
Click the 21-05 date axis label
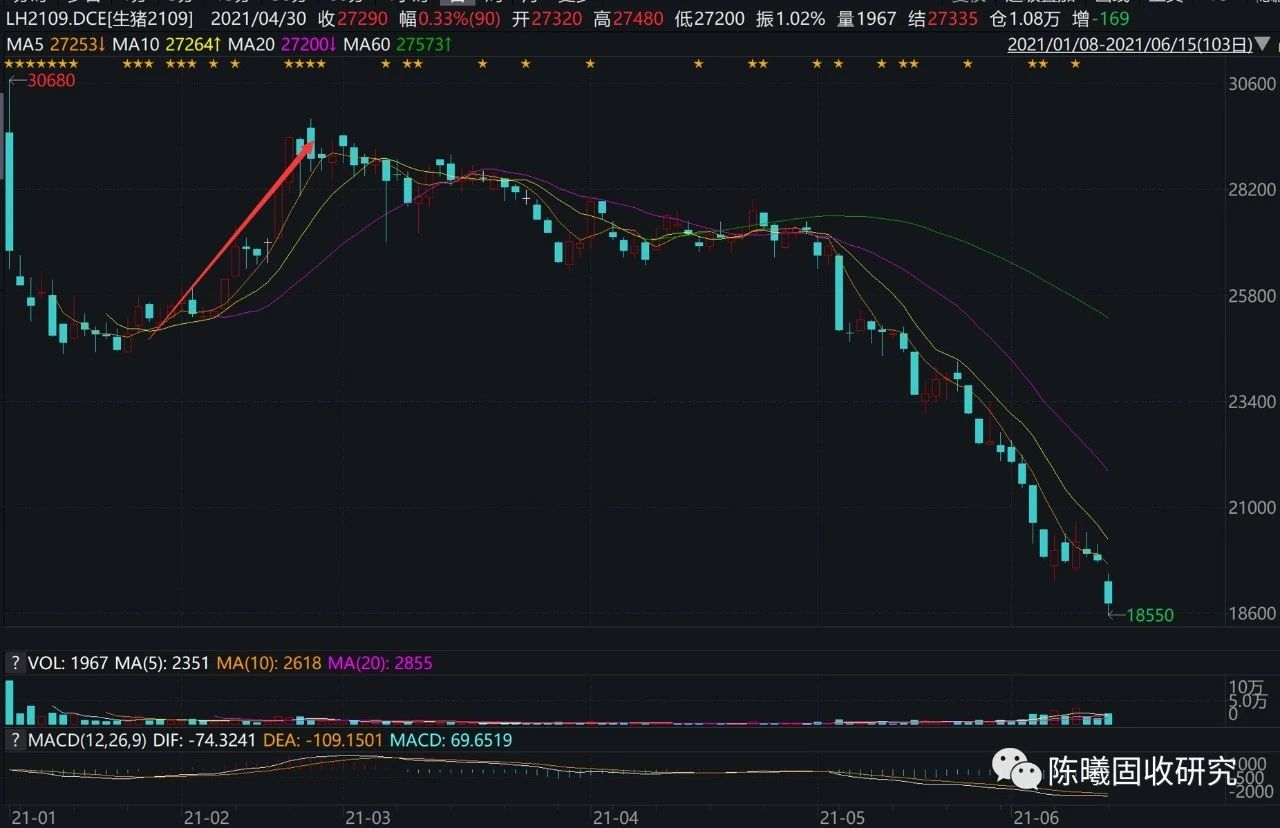[841, 817]
